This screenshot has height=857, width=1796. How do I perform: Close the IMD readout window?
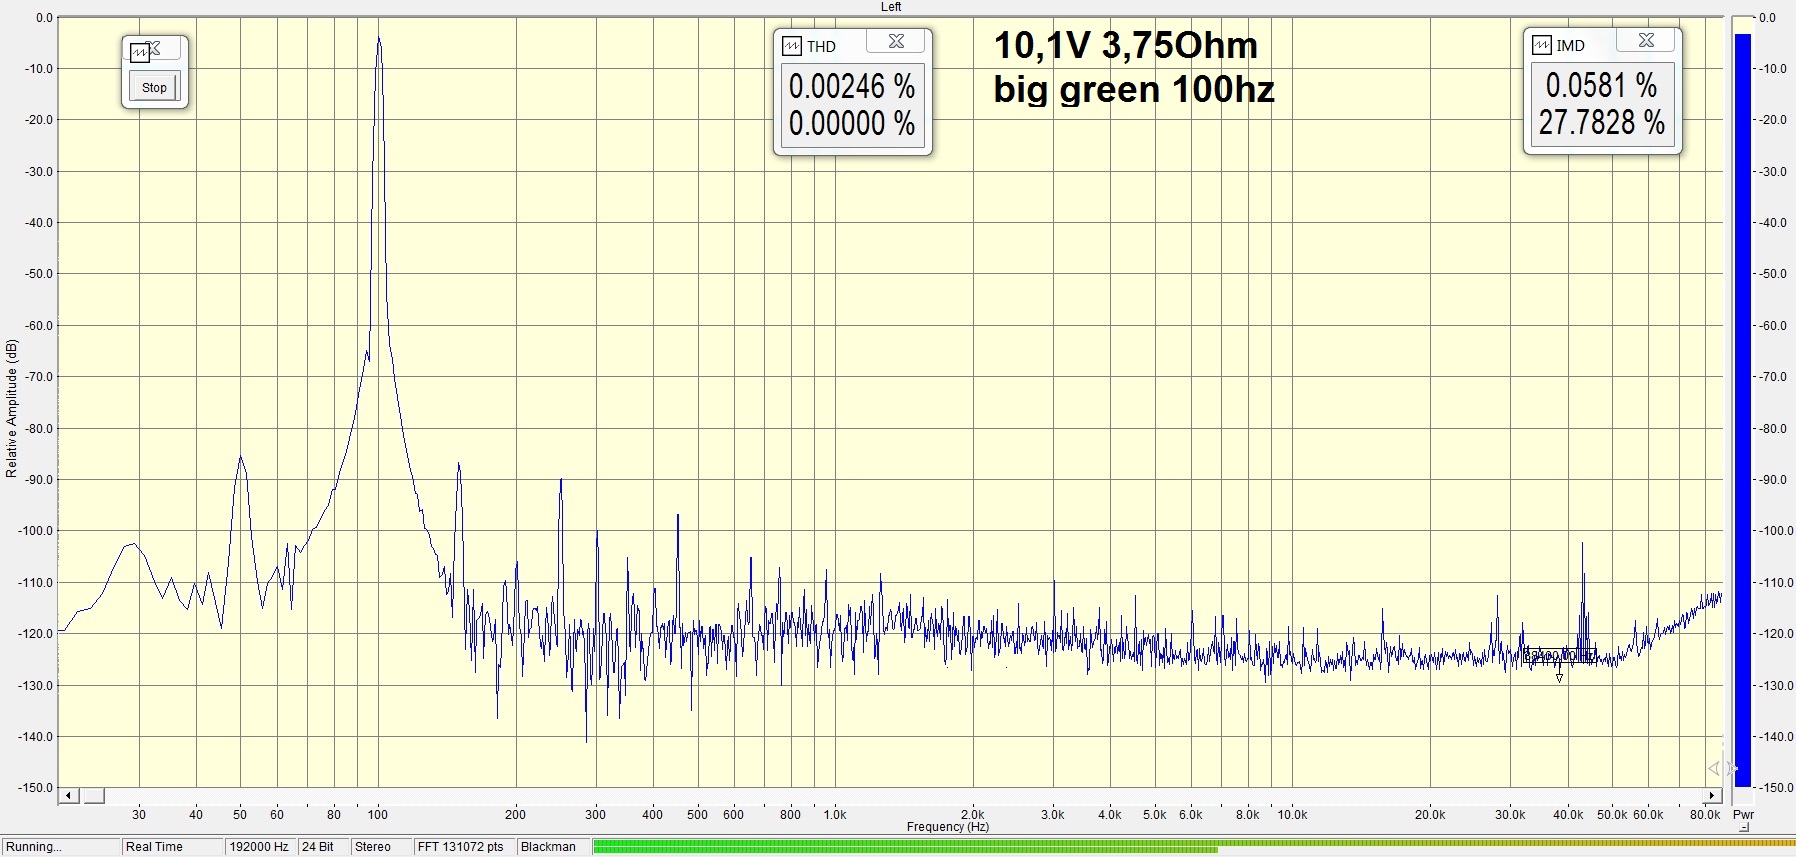pyautogui.click(x=1646, y=41)
